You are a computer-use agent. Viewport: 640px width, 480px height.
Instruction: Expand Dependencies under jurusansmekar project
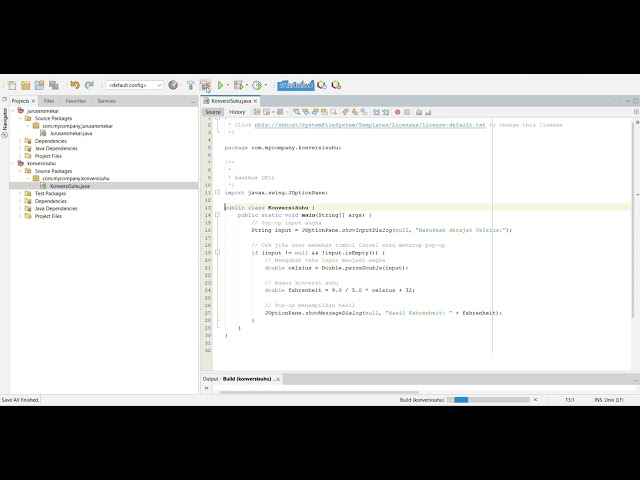click(x=20, y=141)
